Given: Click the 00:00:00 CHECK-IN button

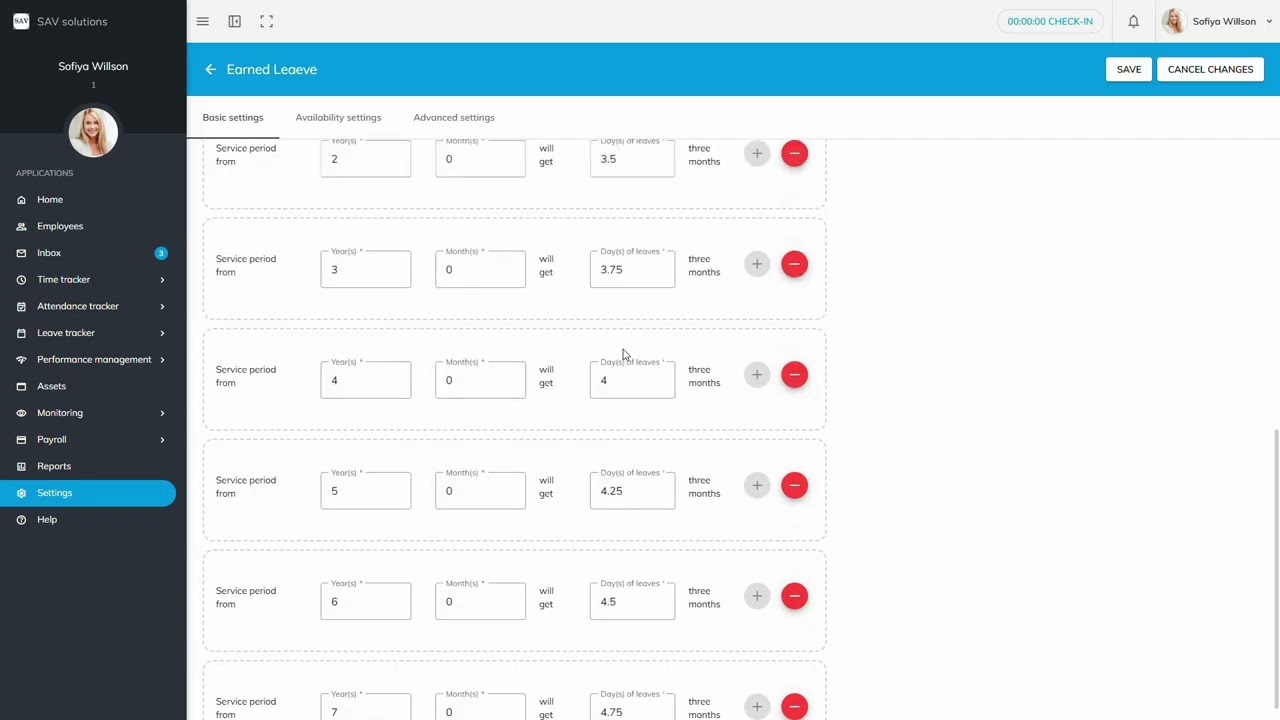Looking at the screenshot, I should click(x=1050, y=21).
